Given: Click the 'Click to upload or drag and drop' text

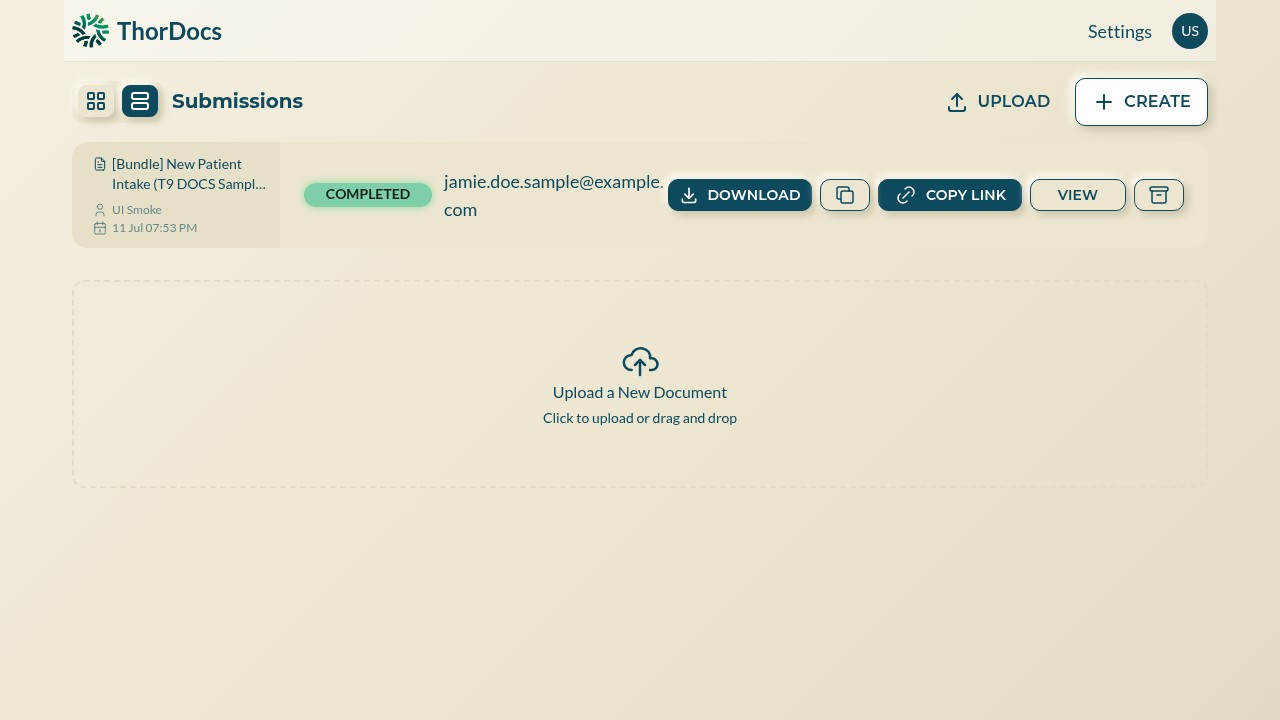Looking at the screenshot, I should 640,418.
